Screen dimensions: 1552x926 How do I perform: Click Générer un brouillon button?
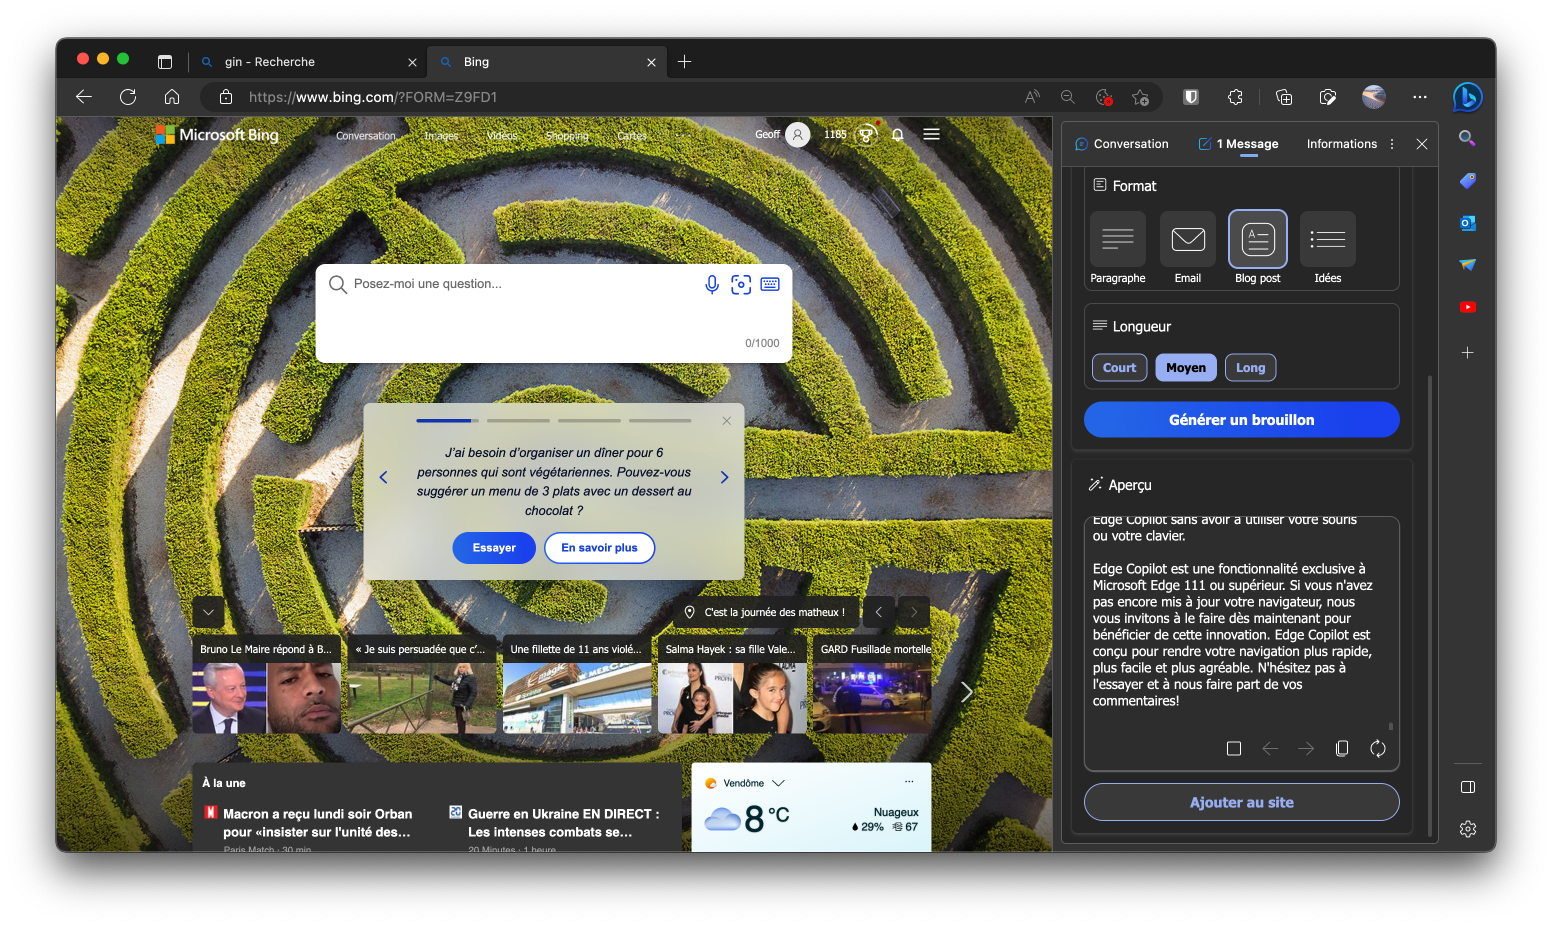(1241, 420)
